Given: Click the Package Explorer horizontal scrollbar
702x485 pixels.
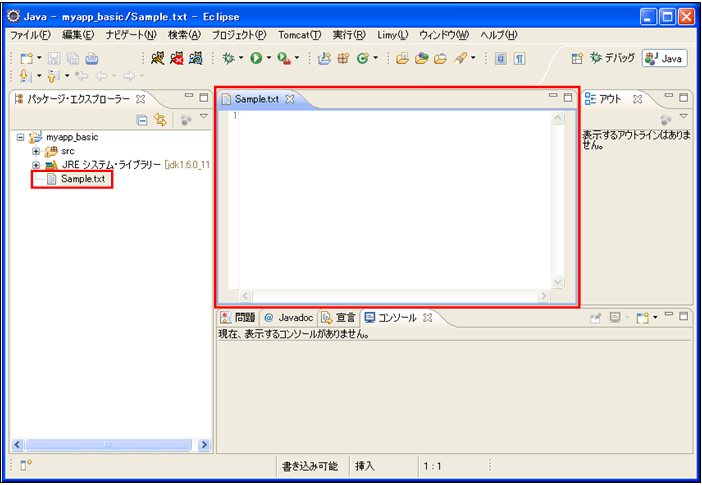Looking at the screenshot, I should pyautogui.click(x=107, y=444).
